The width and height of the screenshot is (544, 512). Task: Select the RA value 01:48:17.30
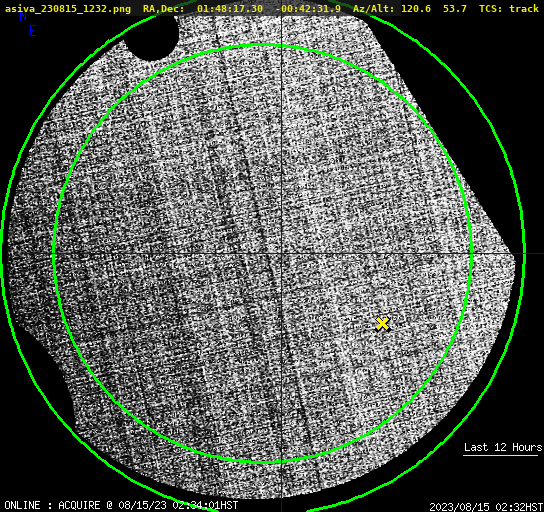(x=230, y=8)
